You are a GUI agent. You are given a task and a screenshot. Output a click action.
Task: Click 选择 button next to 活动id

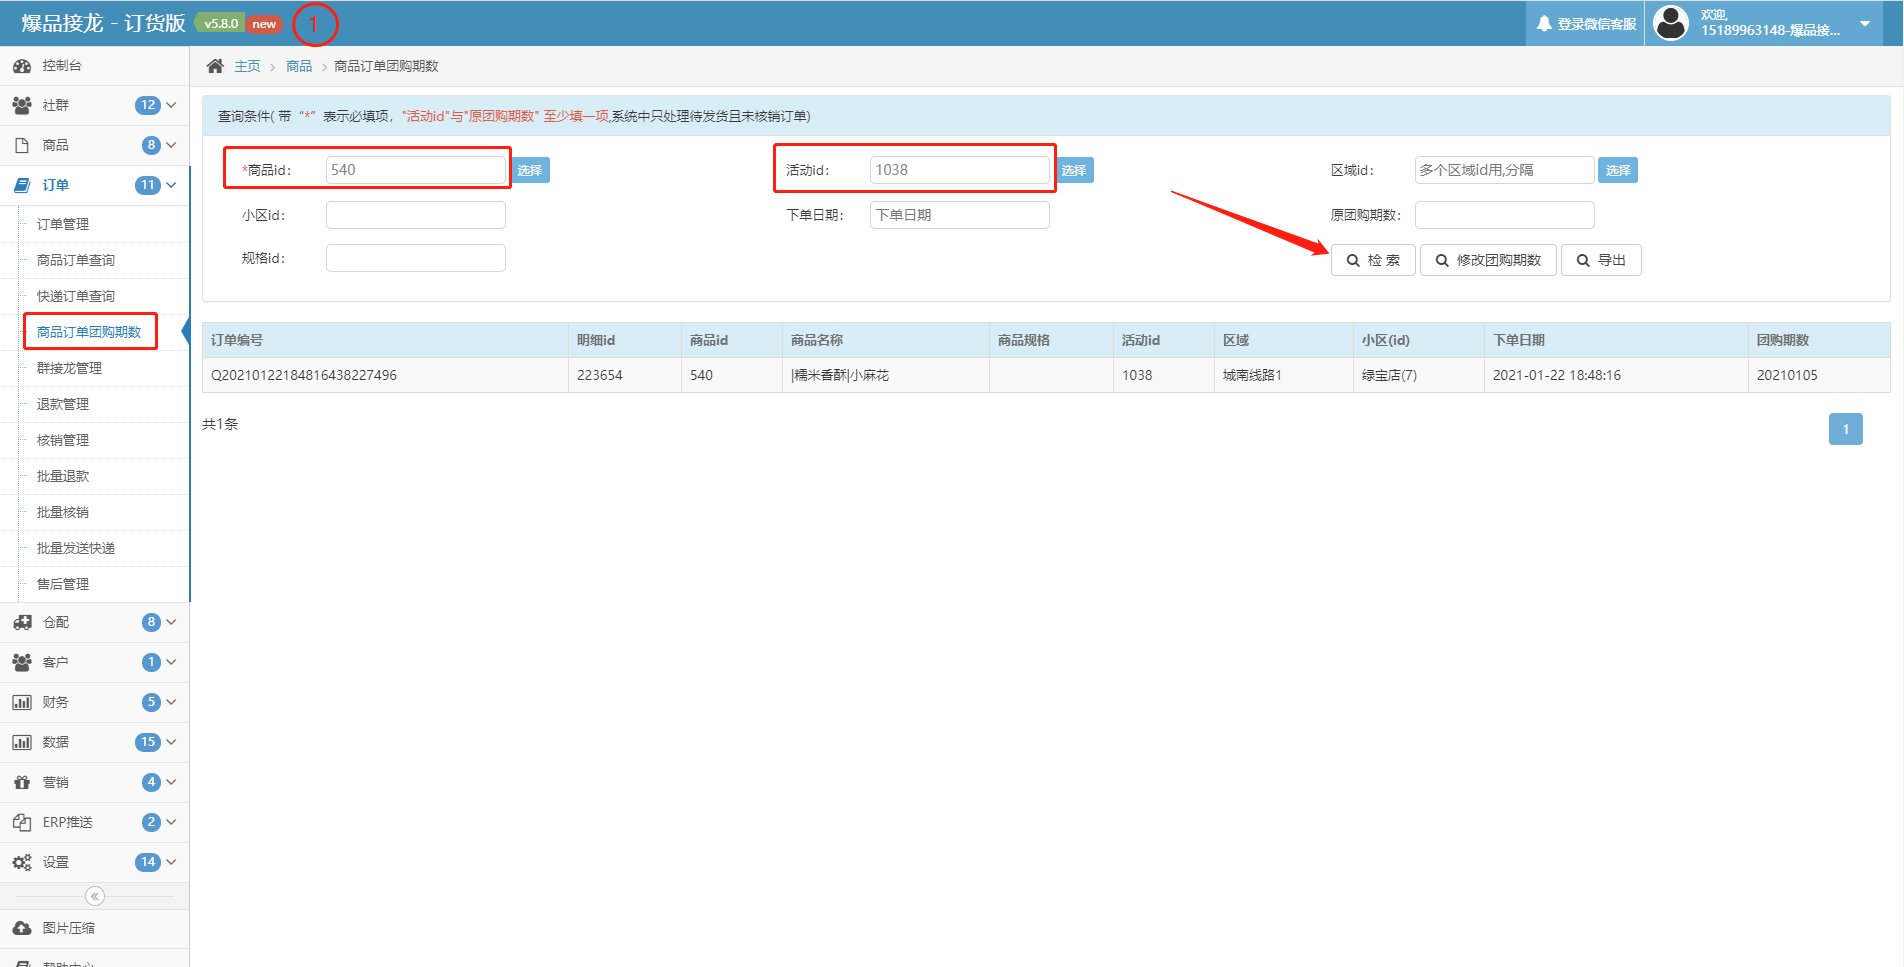point(1074,170)
